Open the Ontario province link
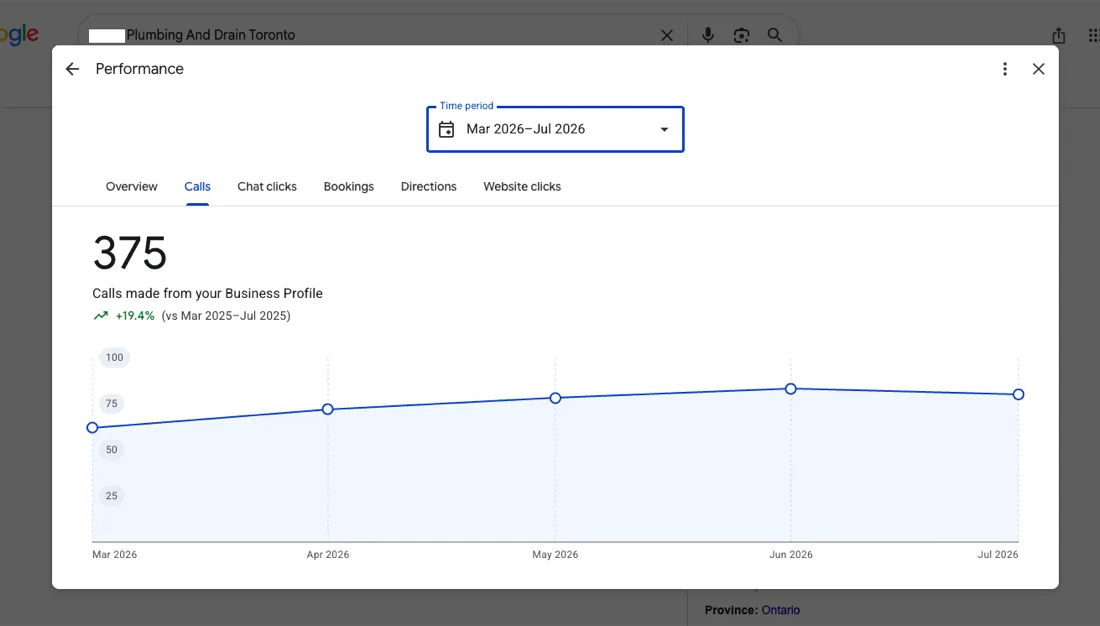This screenshot has height=626, width=1100. pos(780,610)
